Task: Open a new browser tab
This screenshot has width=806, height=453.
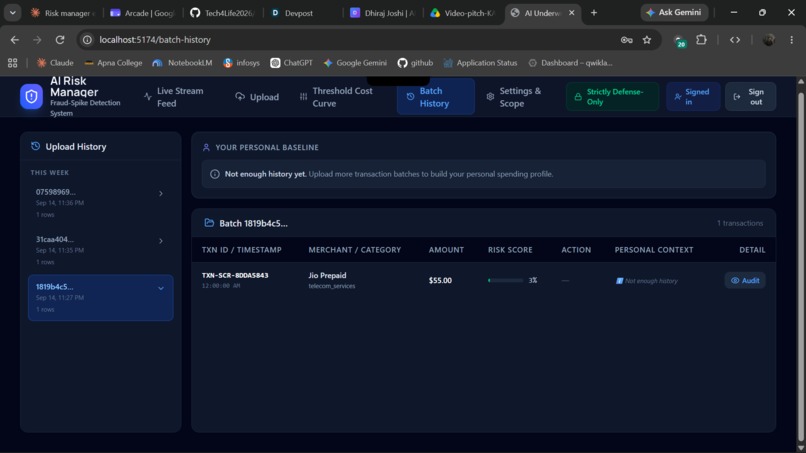Action: click(x=594, y=13)
